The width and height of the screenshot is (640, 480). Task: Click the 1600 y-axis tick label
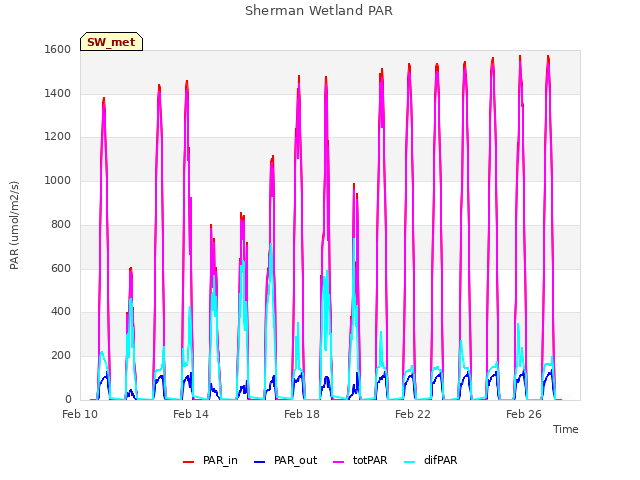point(58,50)
